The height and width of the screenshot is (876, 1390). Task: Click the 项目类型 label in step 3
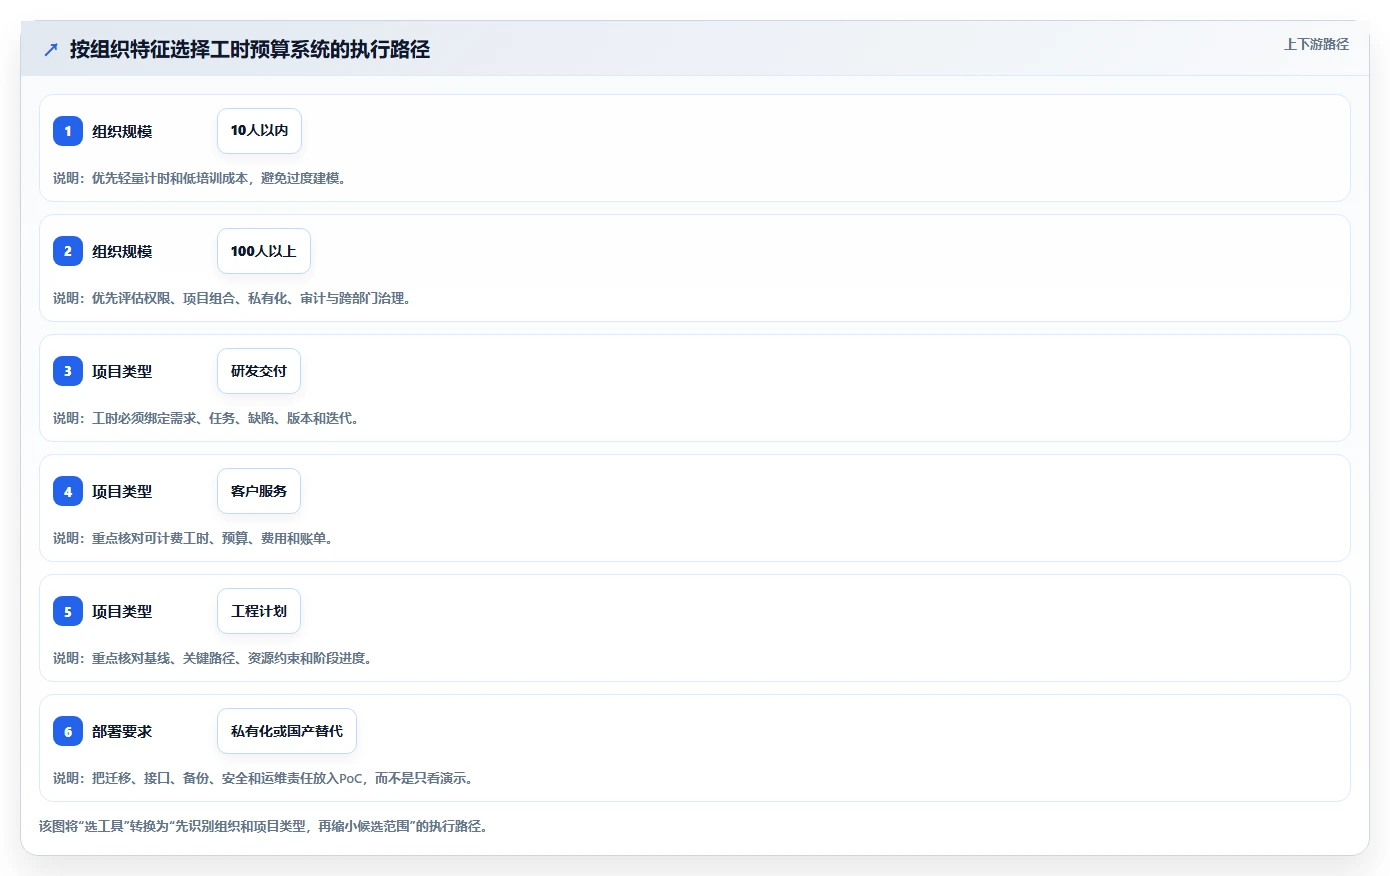122,371
